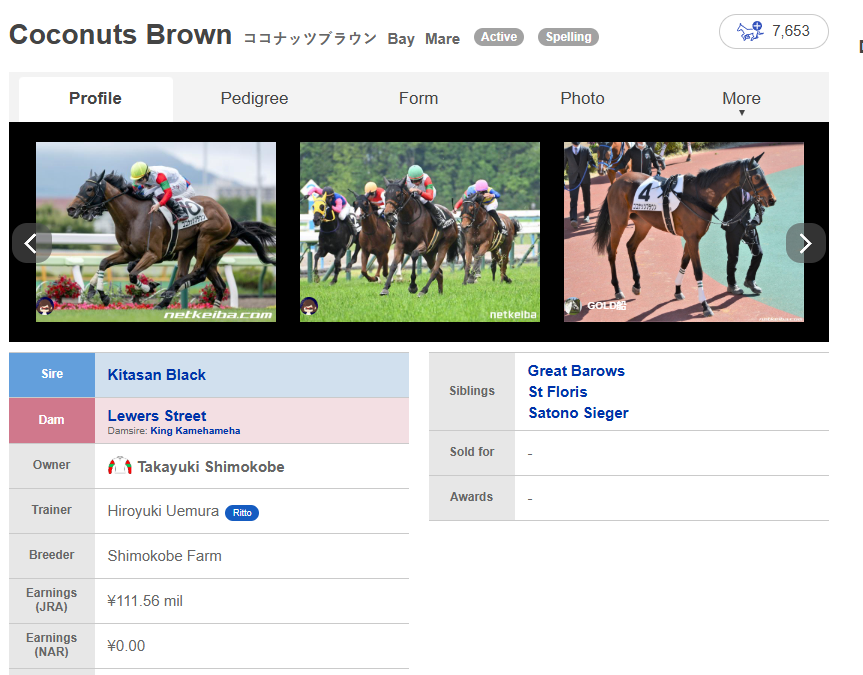Image resolution: width=863 pixels, height=675 pixels.
Task: Click the Japanese name ココナッツブラウン
Action: (310, 39)
